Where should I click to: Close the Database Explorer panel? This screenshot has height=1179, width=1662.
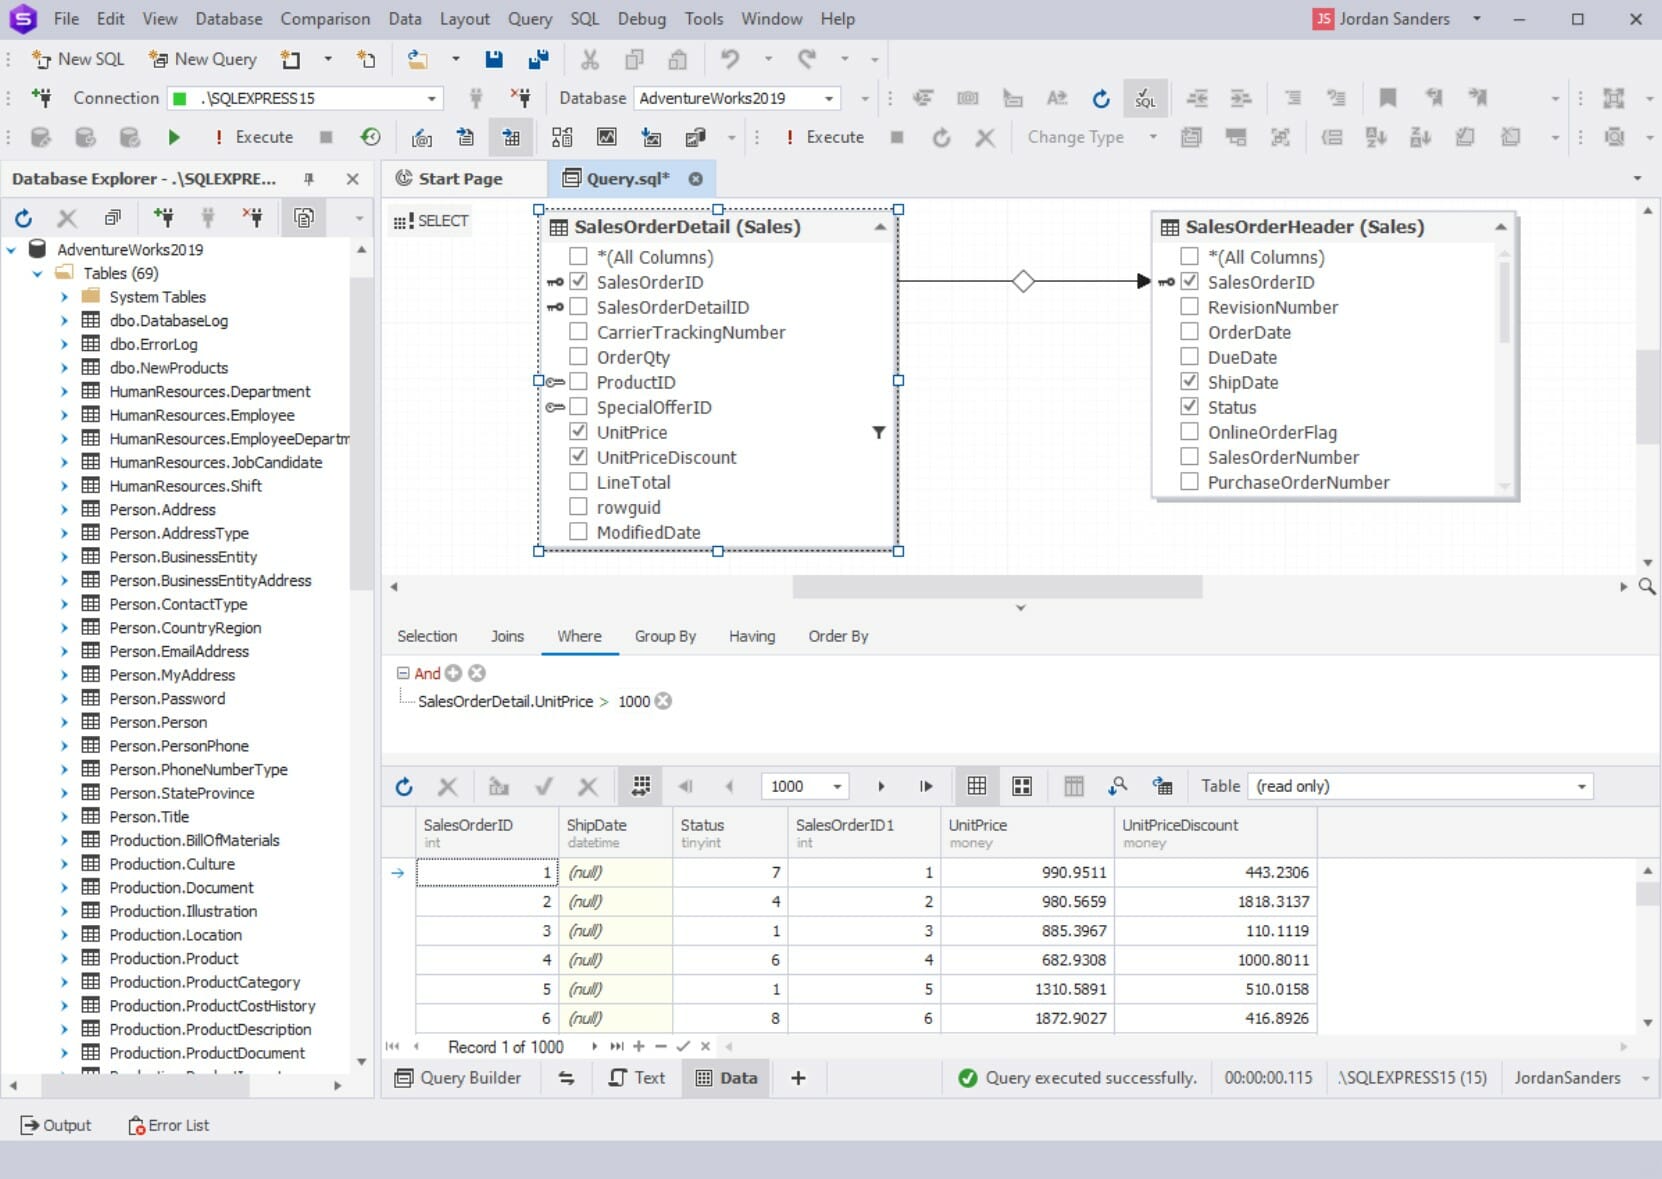352,179
